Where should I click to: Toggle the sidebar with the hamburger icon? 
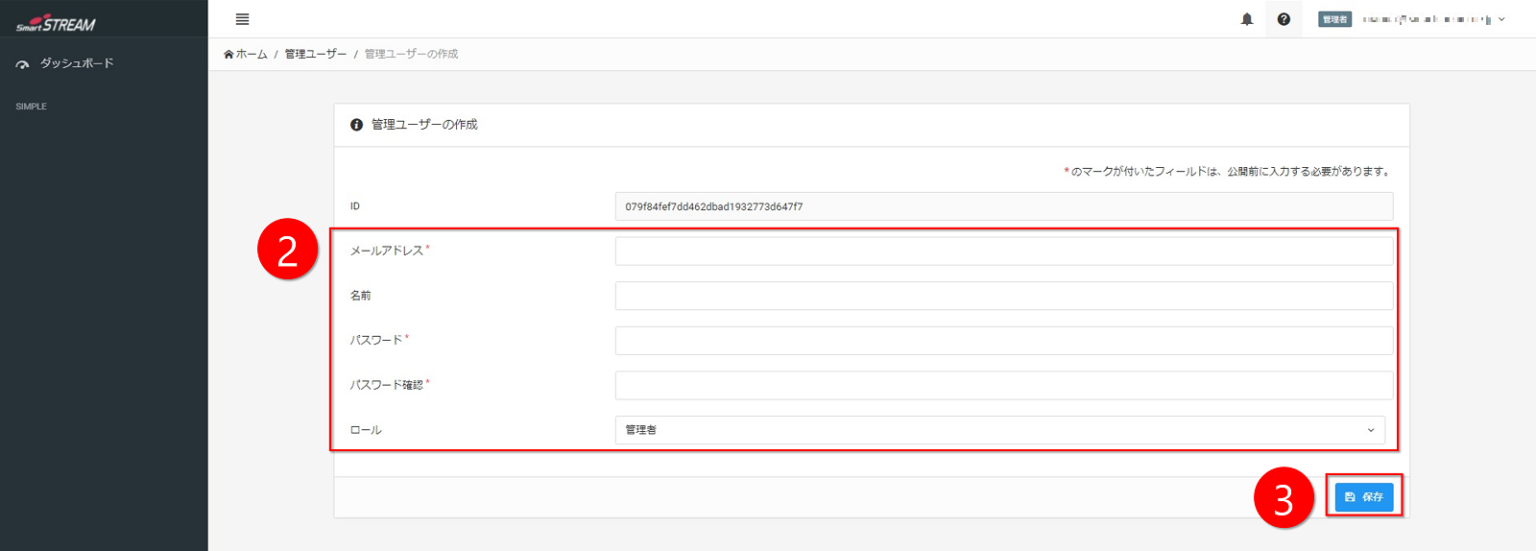pos(242,19)
